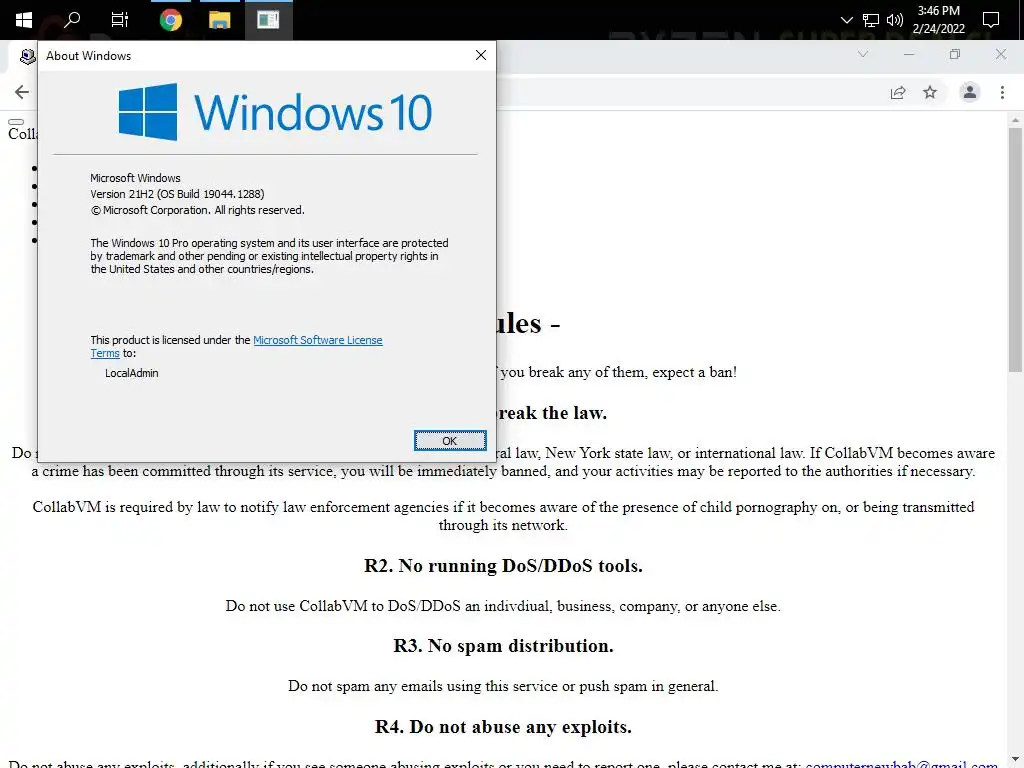Click the 'Do not use CollabVM to DoS/DDoS' paragraph
Screen dimensions: 1024x768
(x=503, y=606)
